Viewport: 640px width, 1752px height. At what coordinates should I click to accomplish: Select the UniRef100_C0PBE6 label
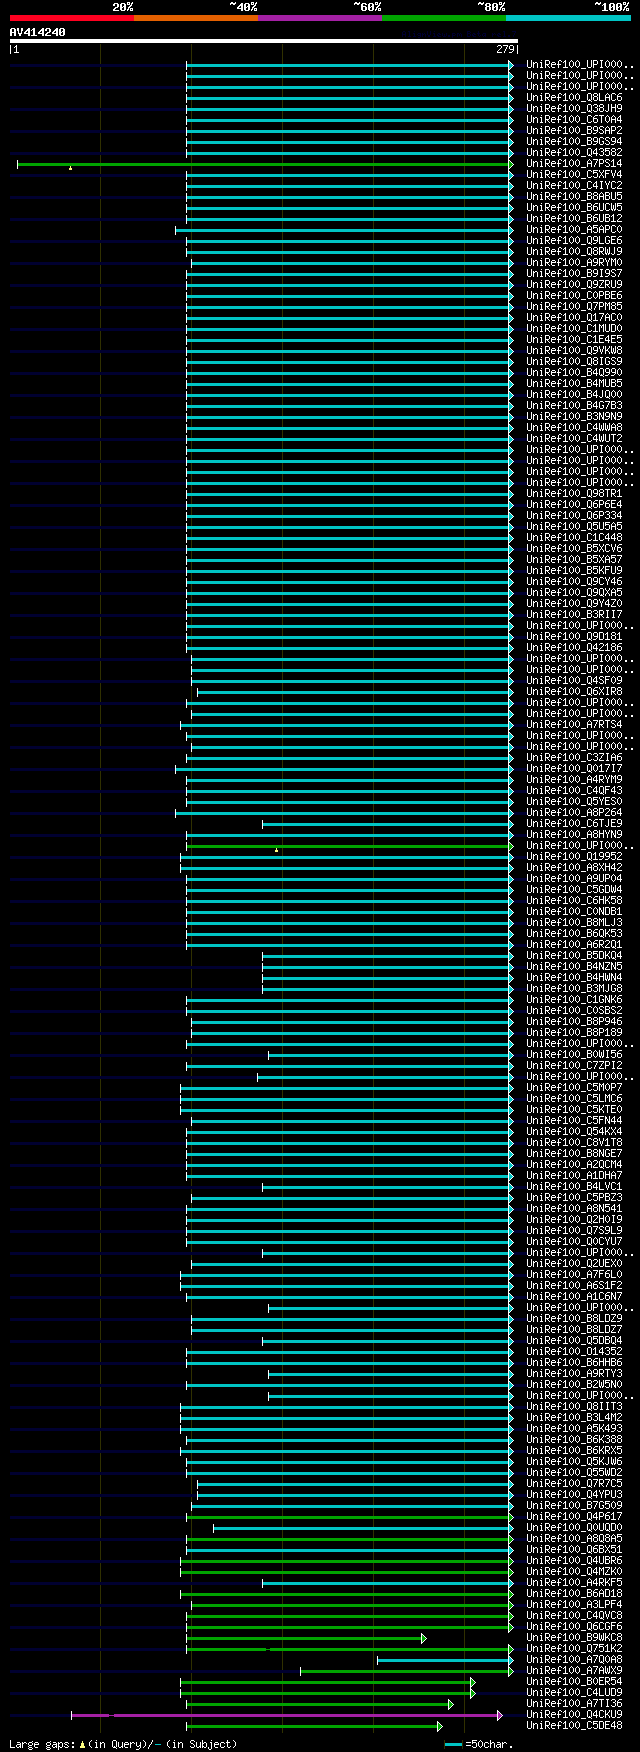coord(574,296)
